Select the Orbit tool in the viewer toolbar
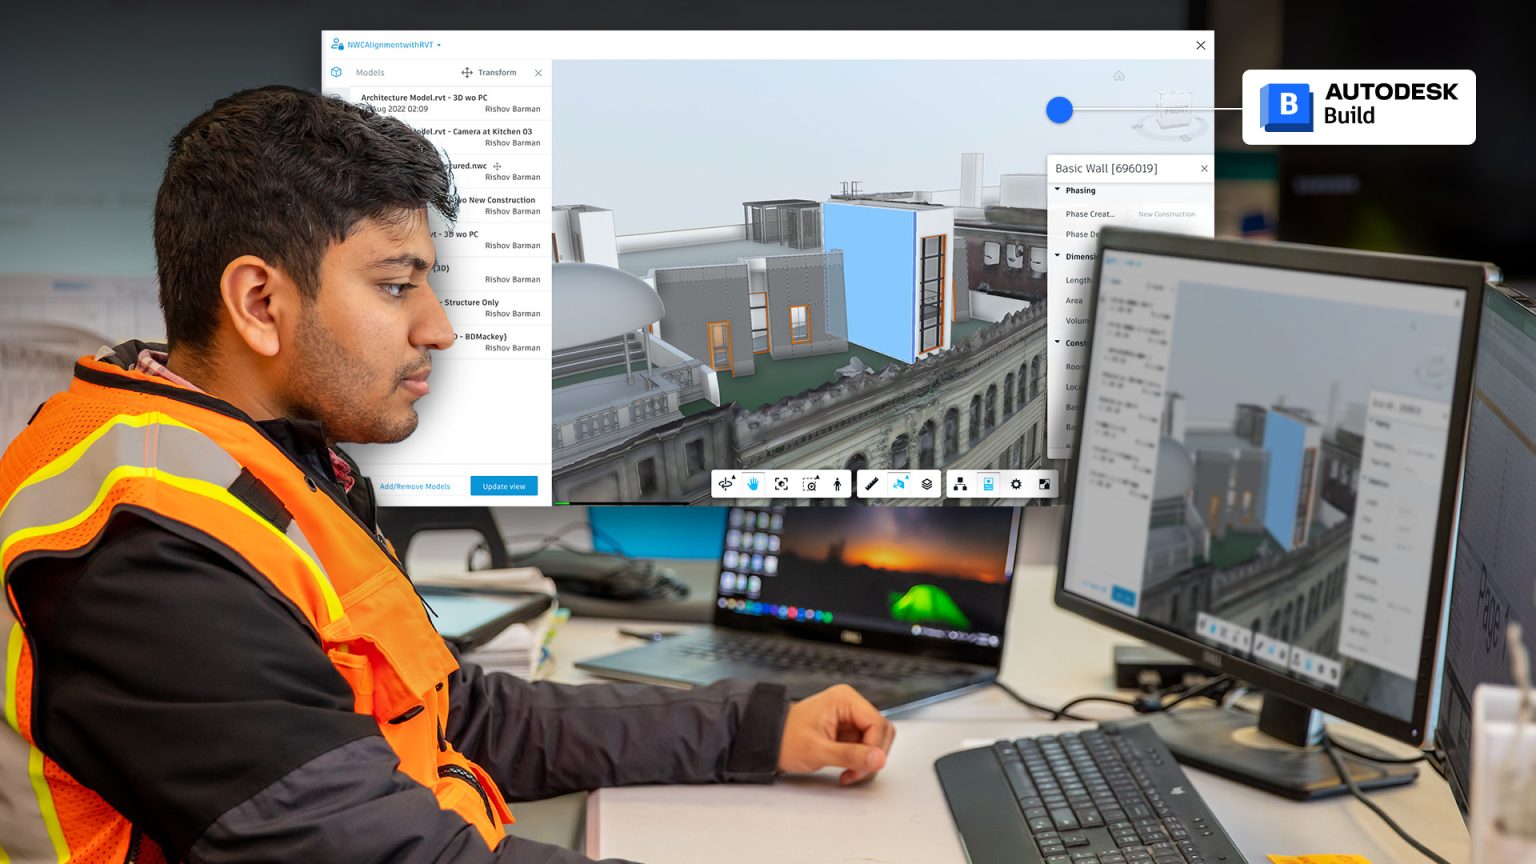Image resolution: width=1536 pixels, height=864 pixels. pyautogui.click(x=727, y=484)
